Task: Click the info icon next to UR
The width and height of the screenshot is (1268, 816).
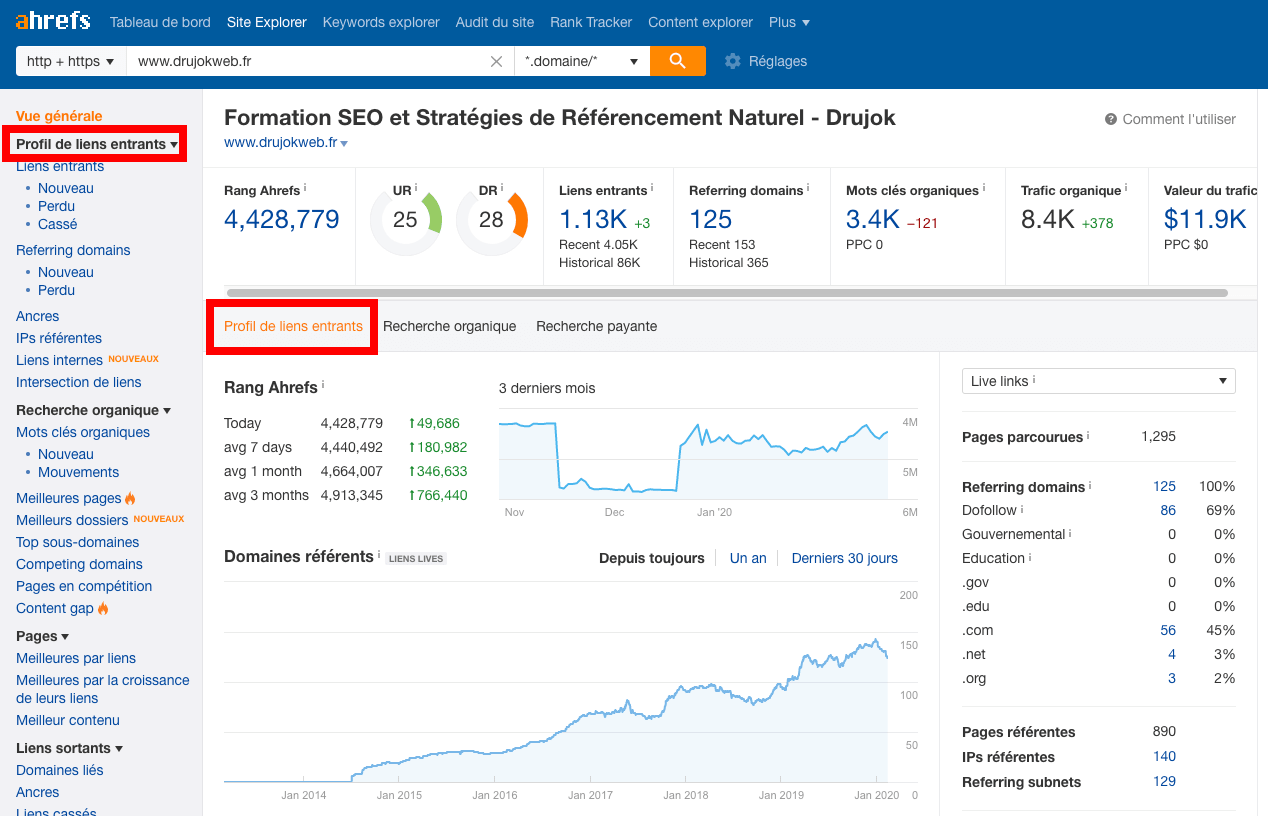Action: pyautogui.click(x=415, y=188)
